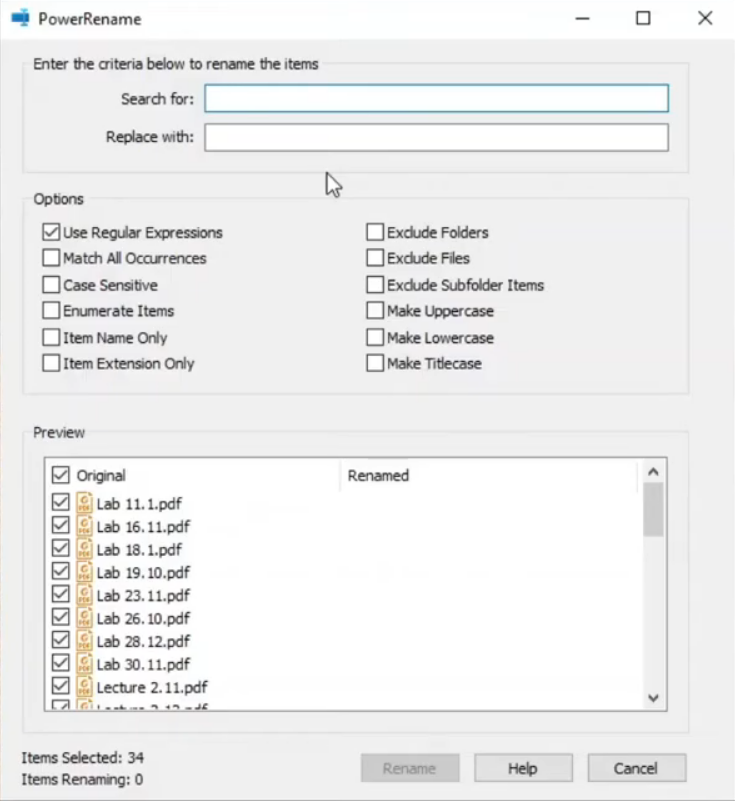Tick the Make Uppercase checkbox

tap(375, 311)
